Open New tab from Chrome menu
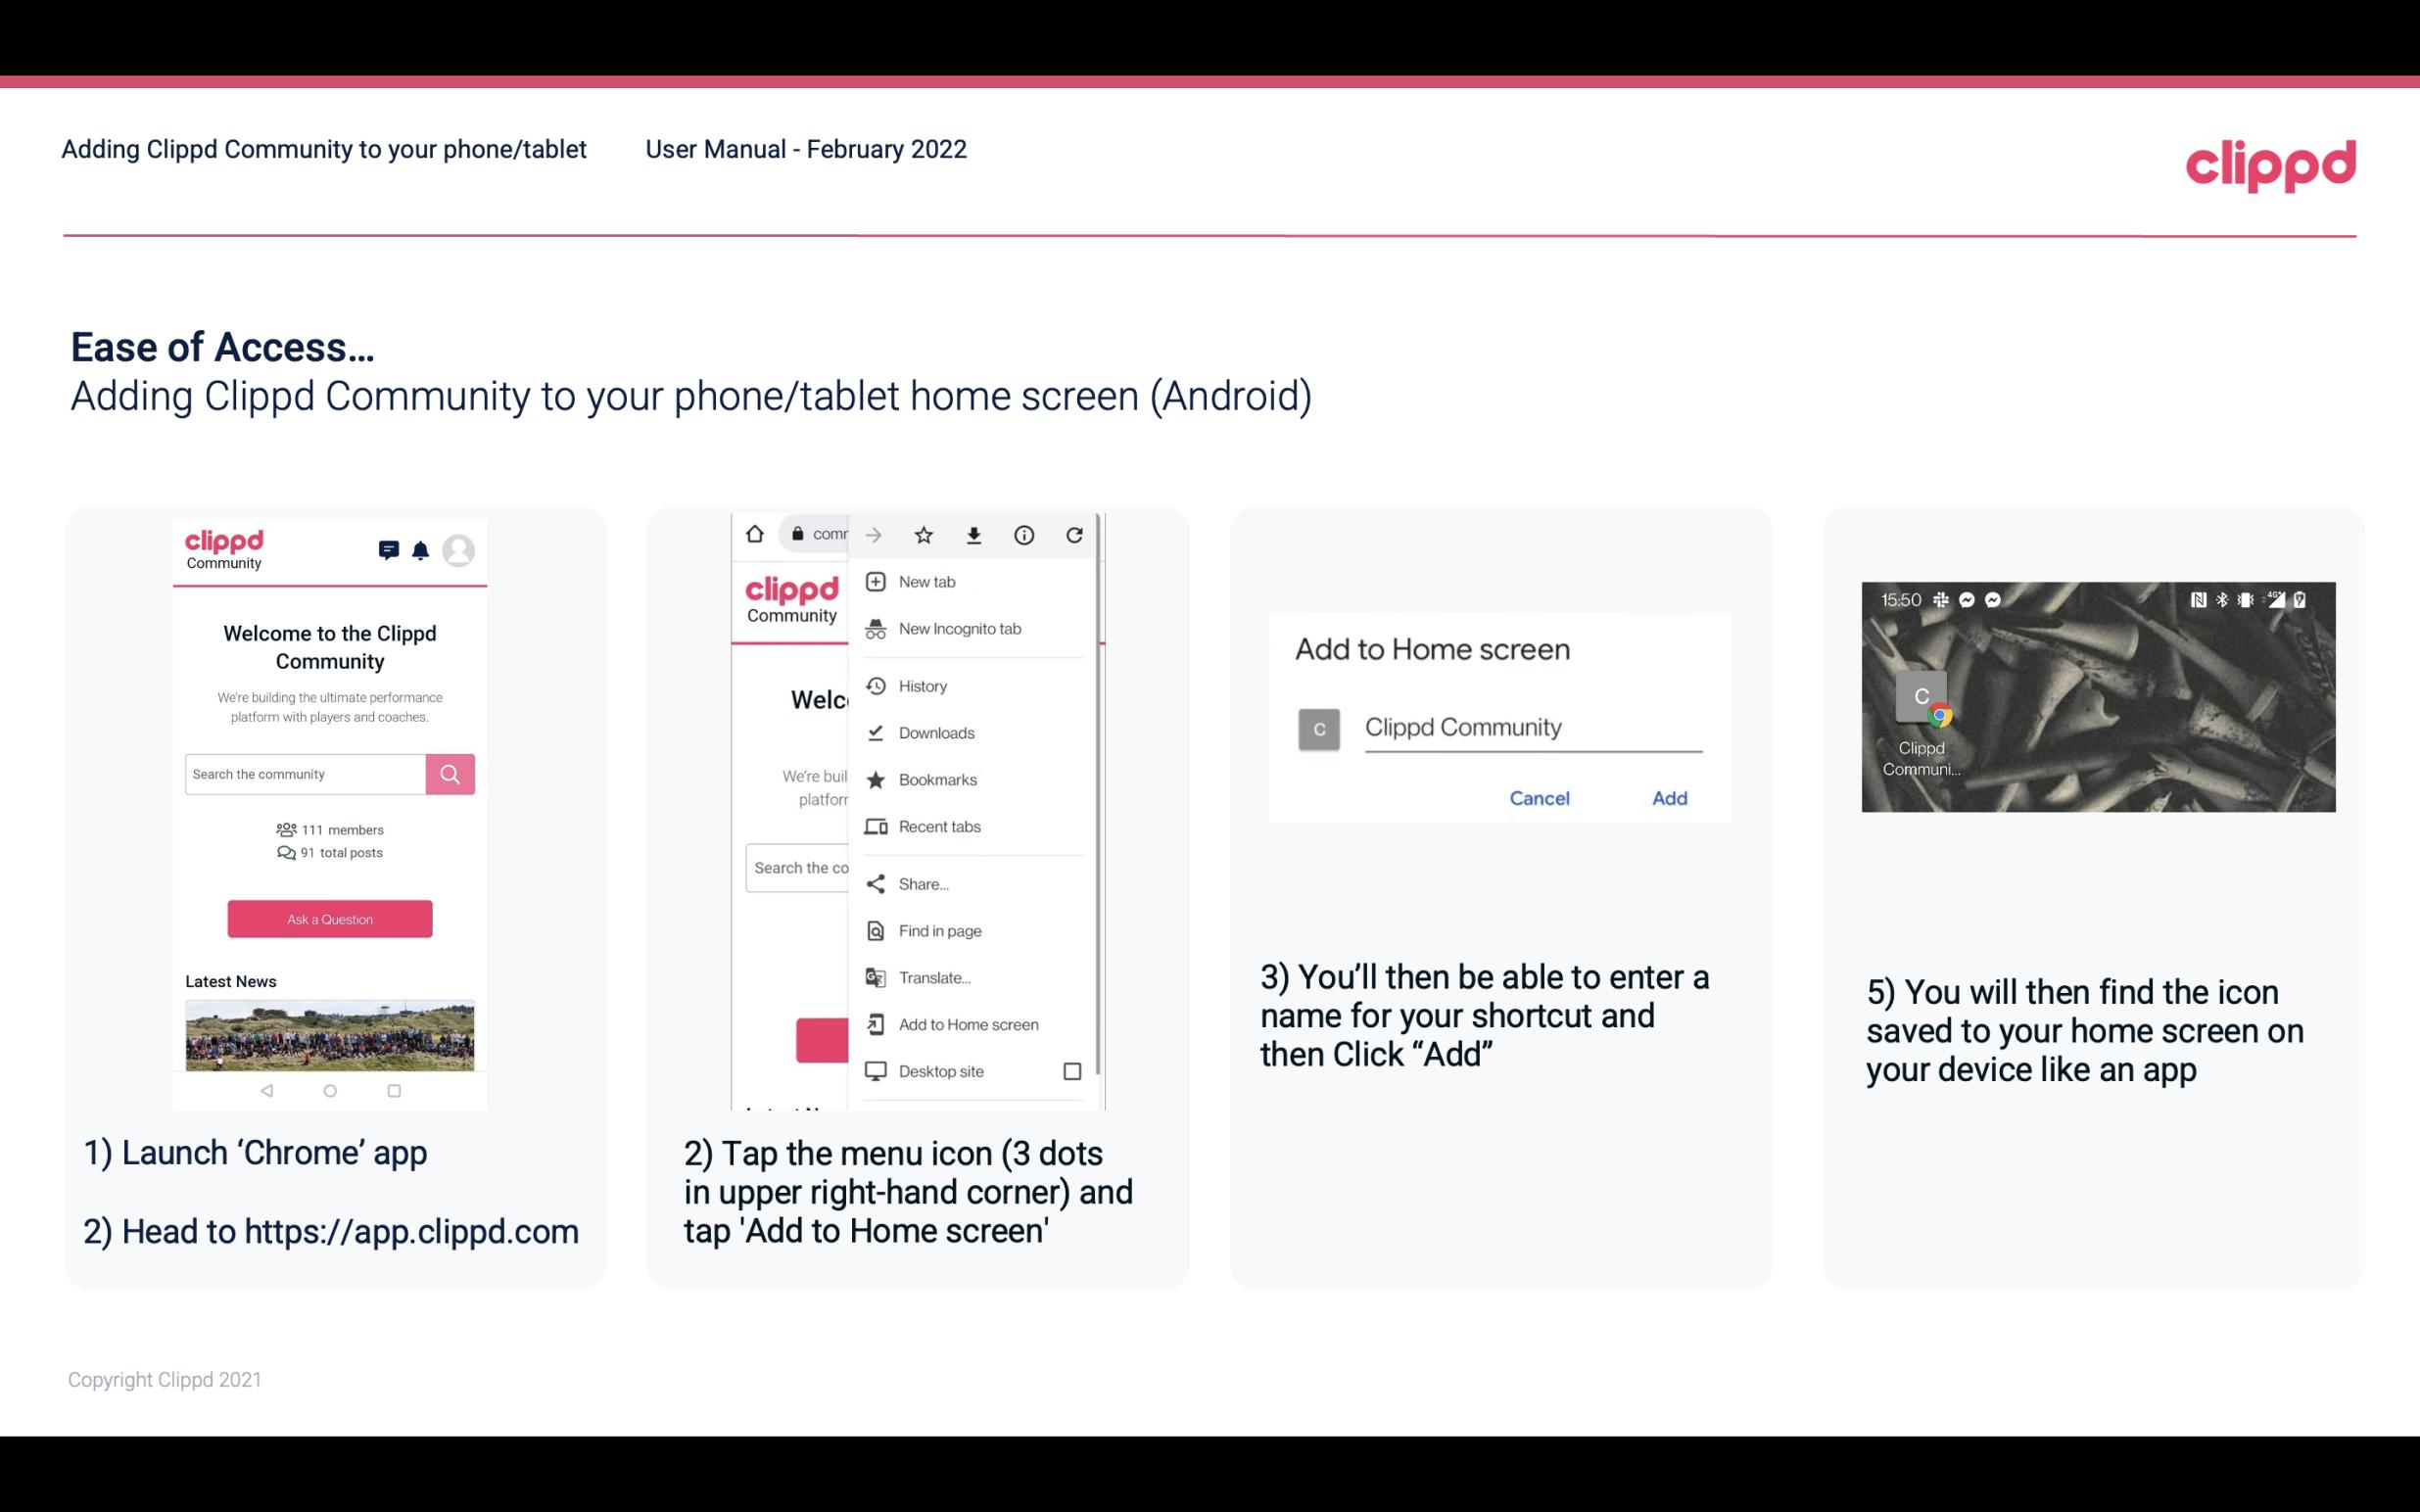The width and height of the screenshot is (2420, 1512). coord(924,582)
